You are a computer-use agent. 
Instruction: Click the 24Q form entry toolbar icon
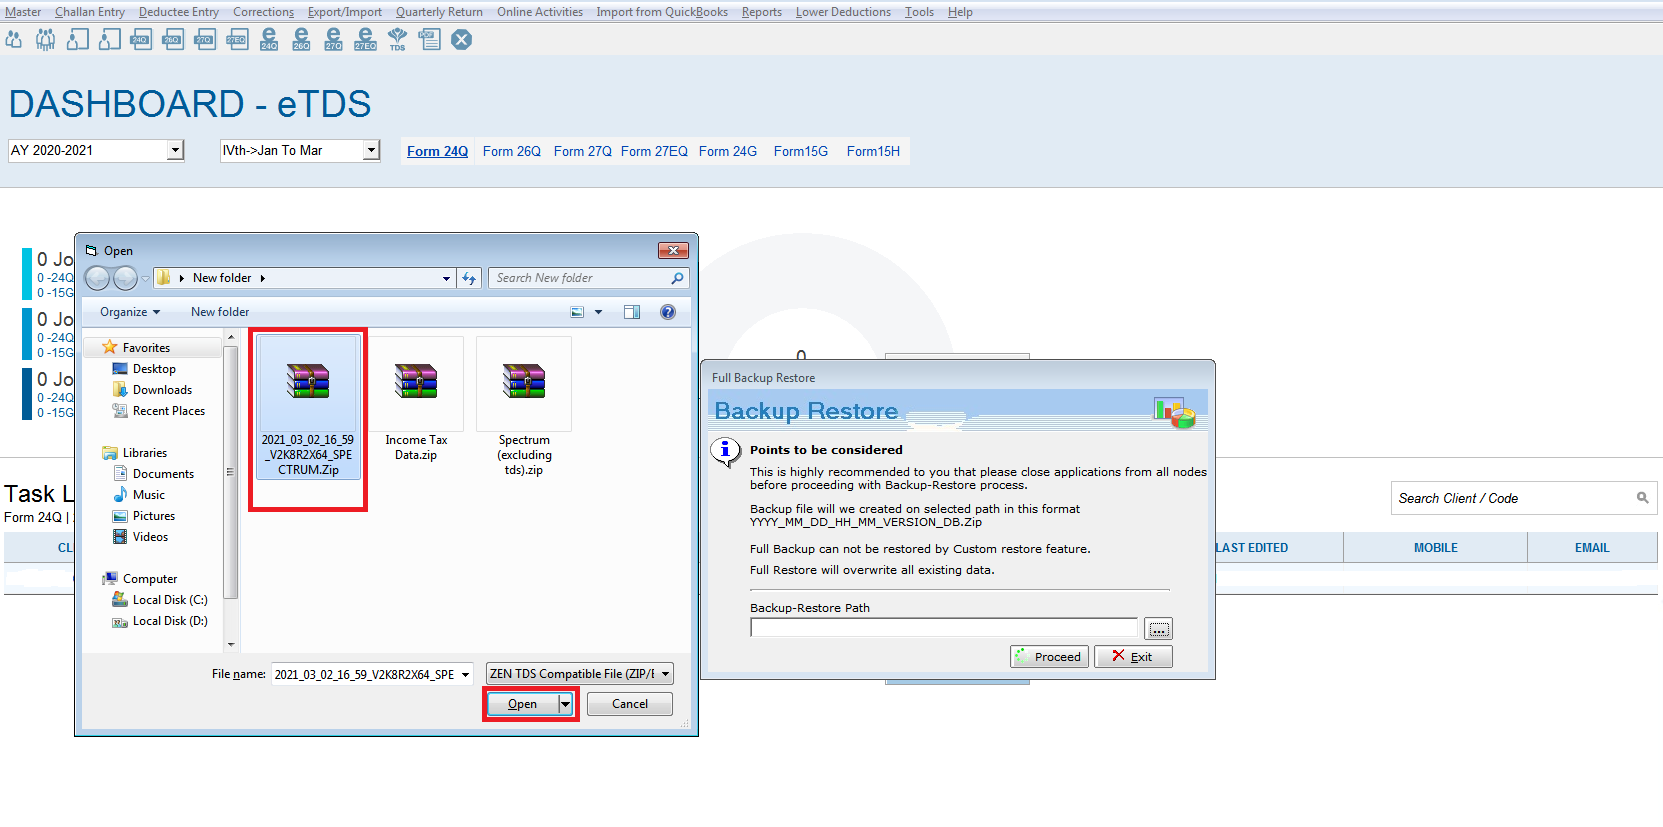click(141, 40)
